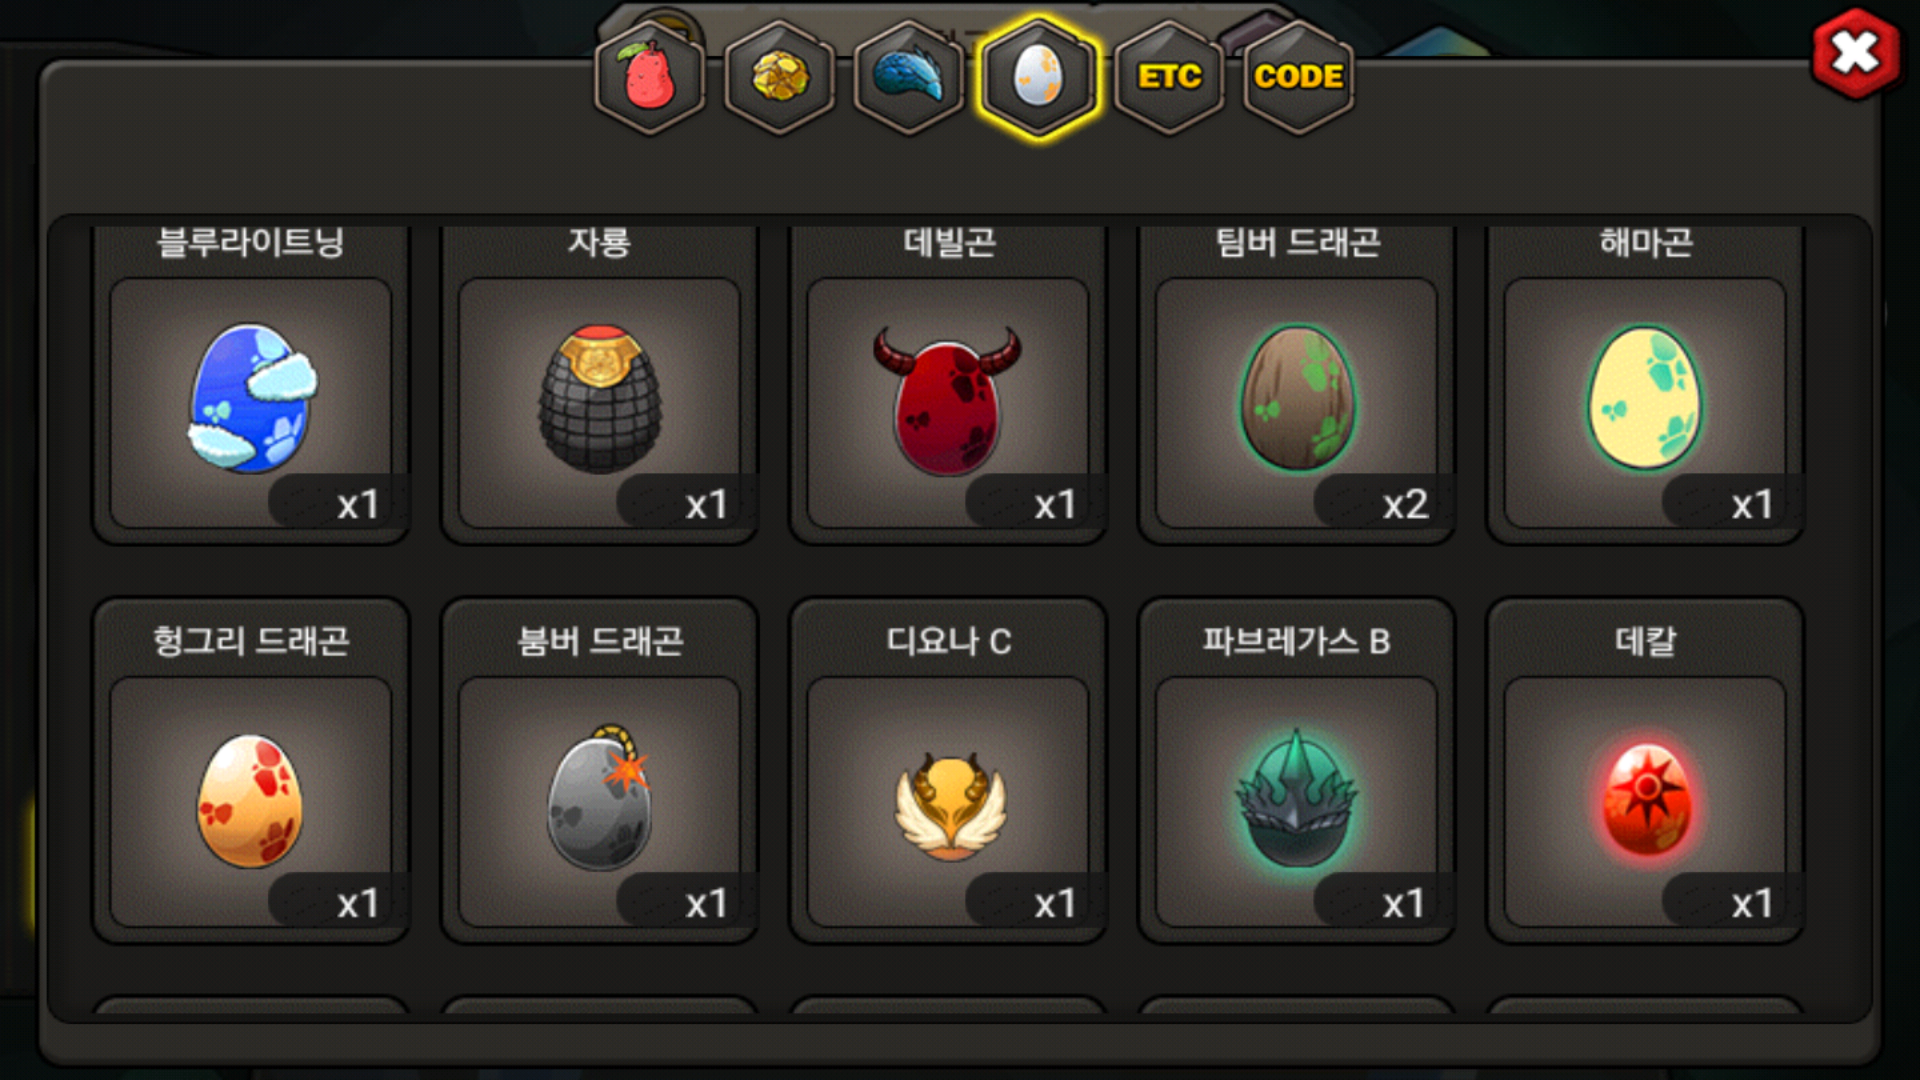Image resolution: width=1920 pixels, height=1080 pixels.
Task: Open the fruit food category tab
Action: click(650, 78)
